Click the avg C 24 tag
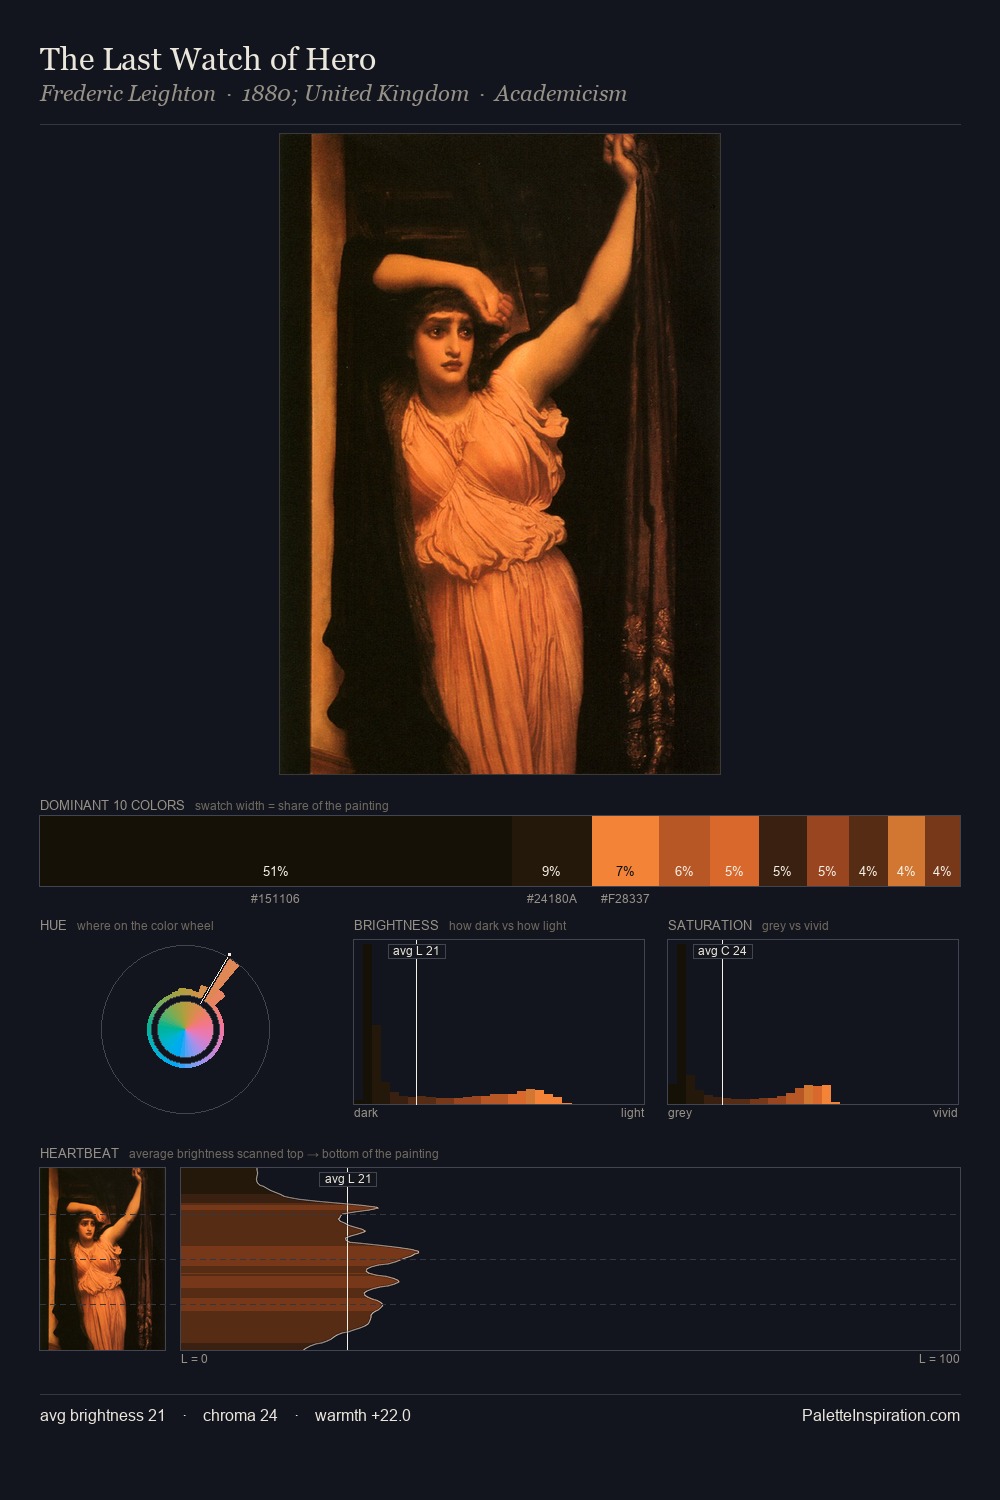This screenshot has width=1000, height=1500. coord(722,951)
